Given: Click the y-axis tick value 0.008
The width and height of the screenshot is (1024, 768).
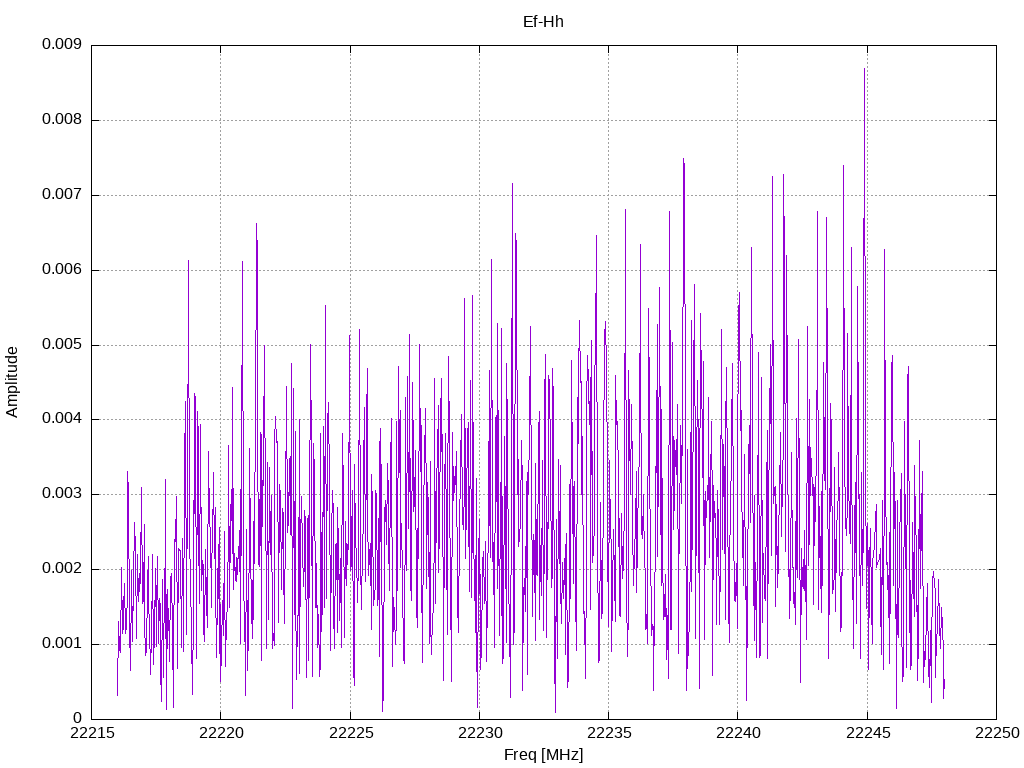Looking at the screenshot, I should (x=62, y=120).
